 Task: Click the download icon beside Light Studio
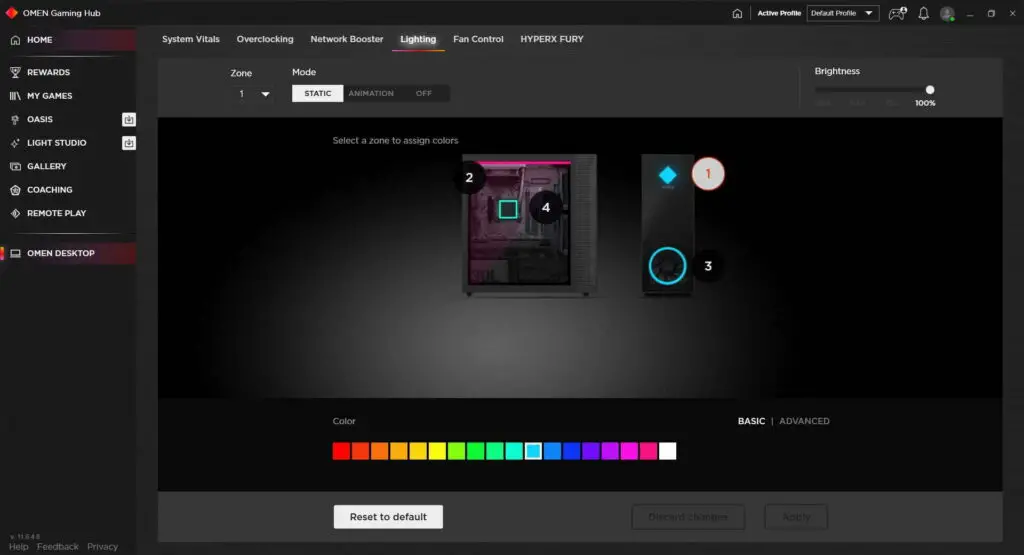129,143
